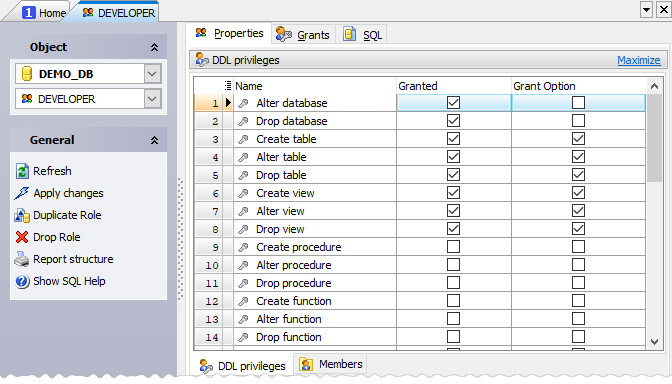
Task: Disable Grant Option for Create table
Action: point(579,139)
